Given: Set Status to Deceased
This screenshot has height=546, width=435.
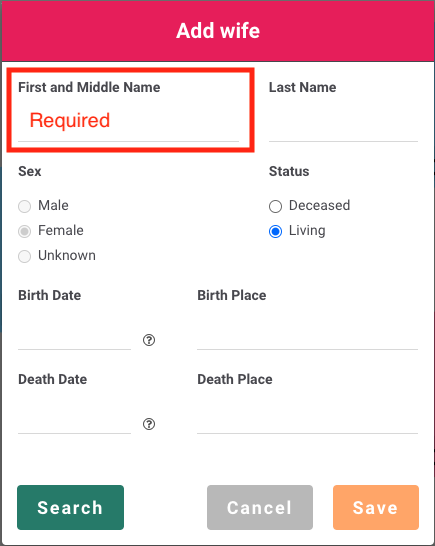Looking at the screenshot, I should (x=275, y=206).
